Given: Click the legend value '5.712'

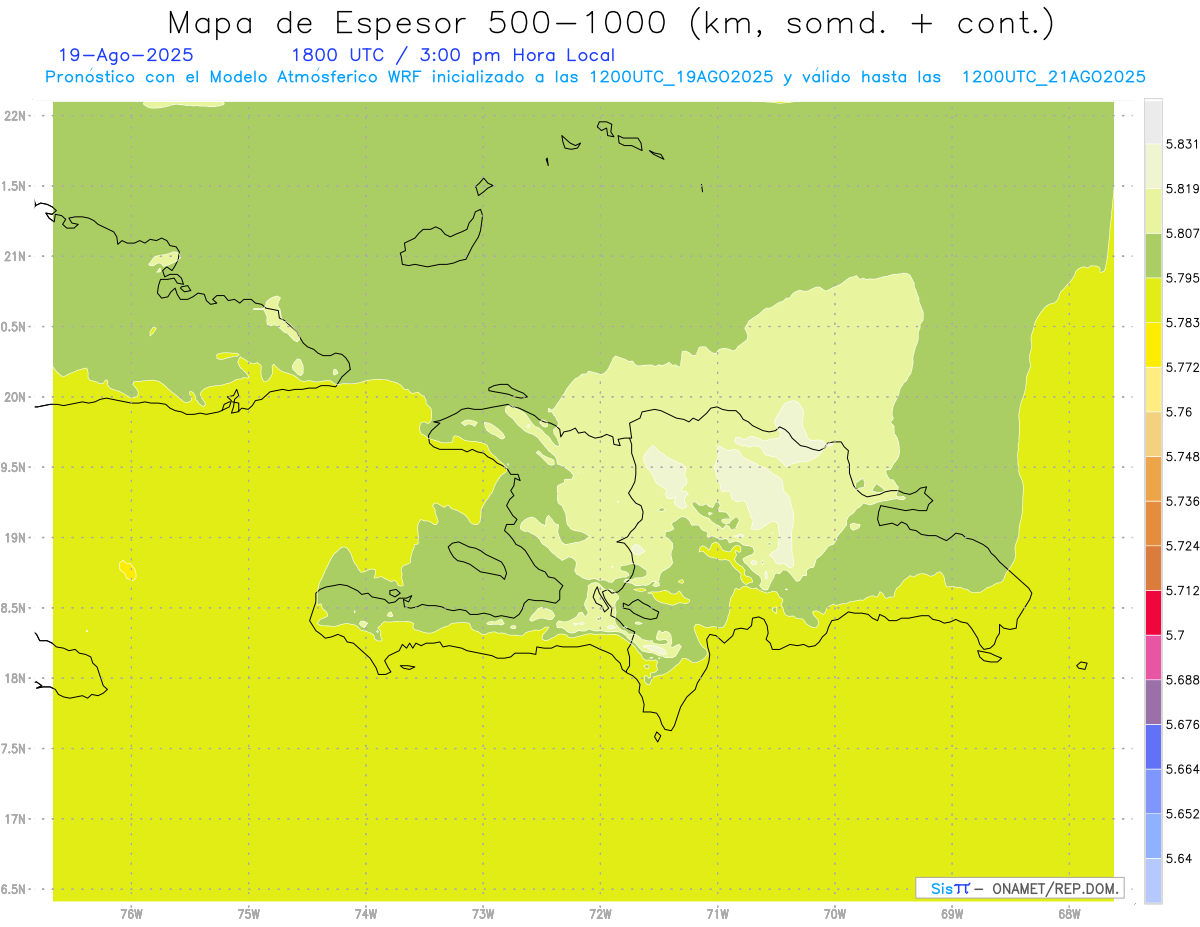Looking at the screenshot, I should [1182, 591].
